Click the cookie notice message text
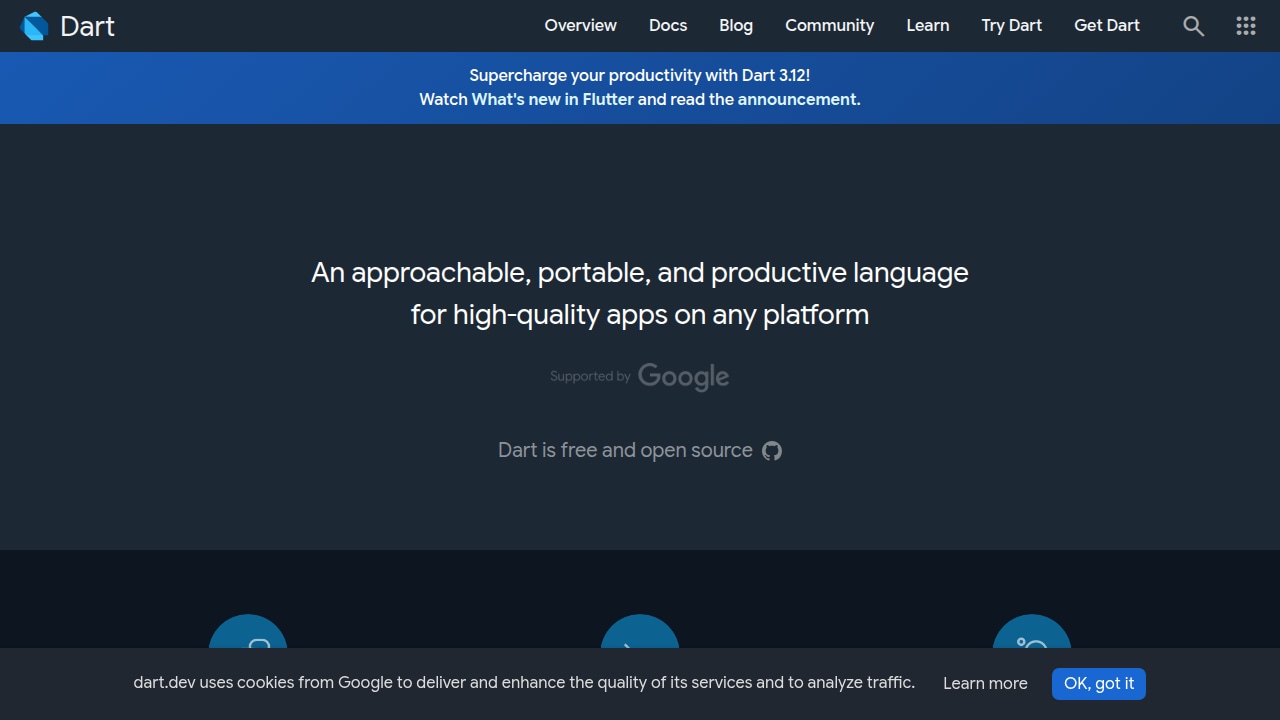The height and width of the screenshot is (720, 1280). [524, 683]
